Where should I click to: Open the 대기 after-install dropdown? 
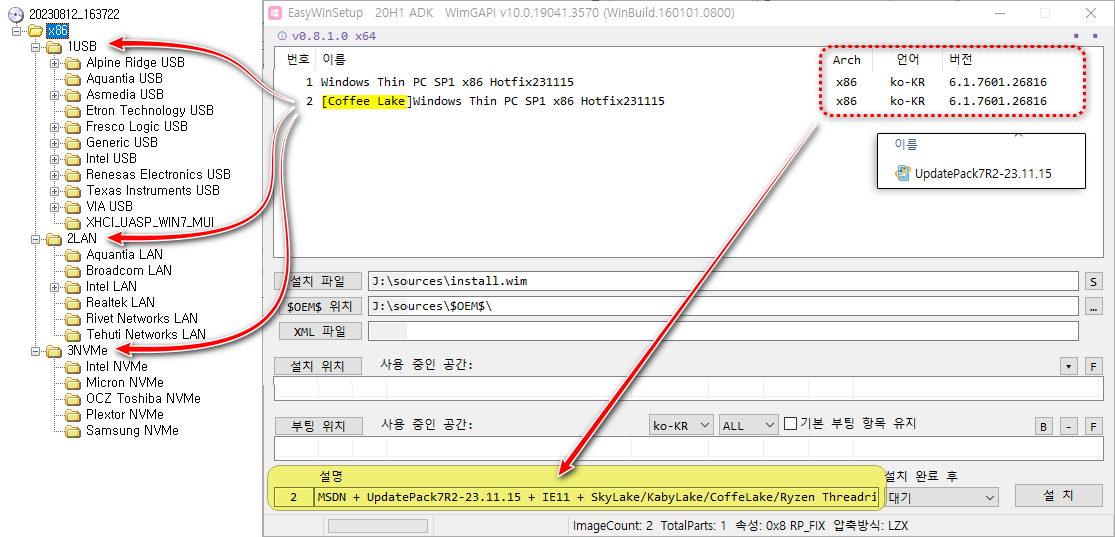point(940,496)
